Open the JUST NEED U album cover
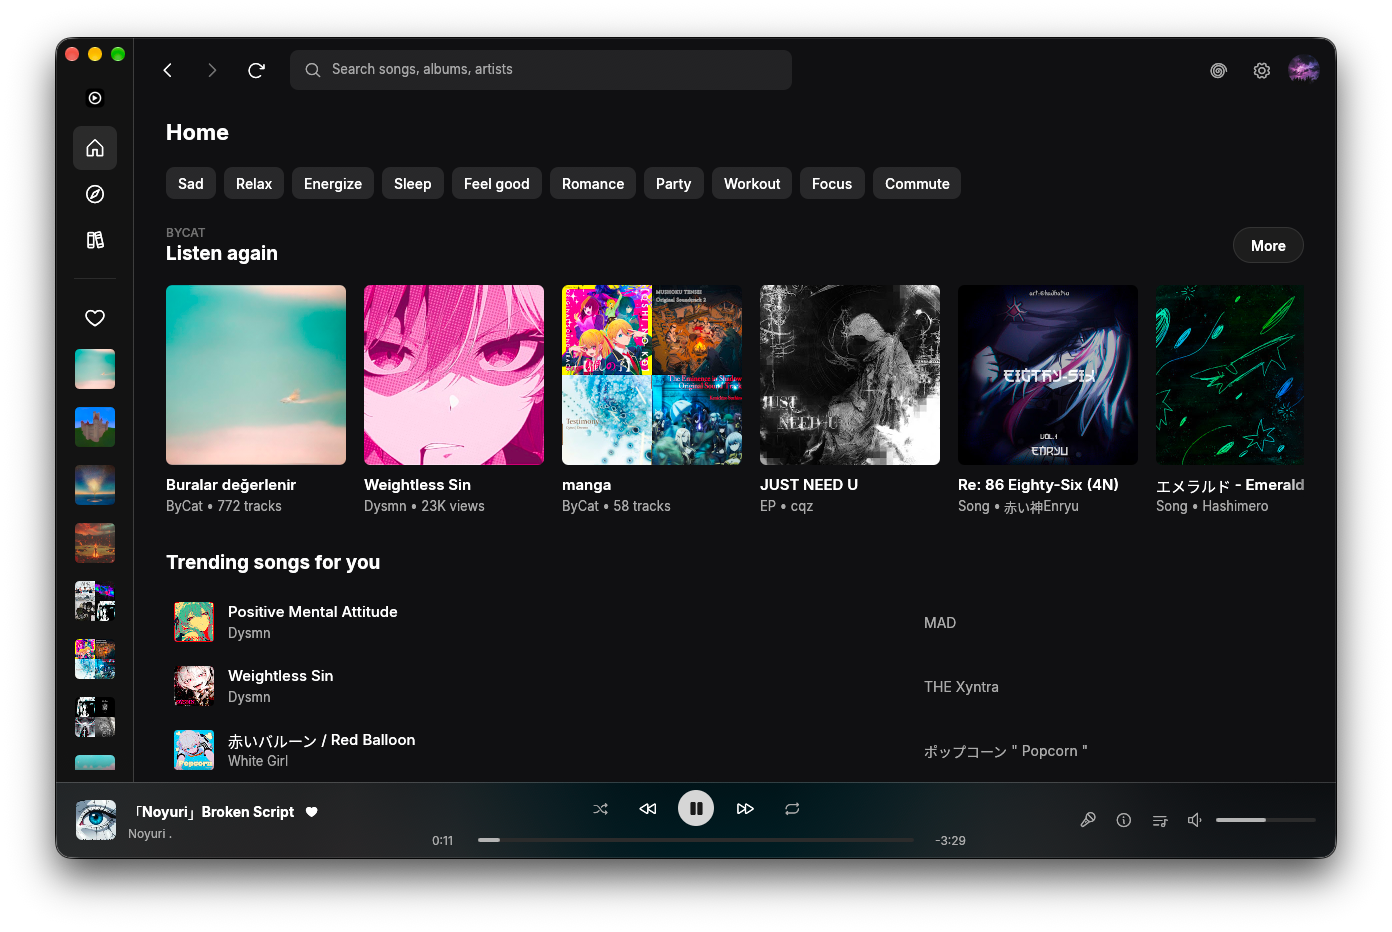The image size is (1392, 932). point(850,375)
